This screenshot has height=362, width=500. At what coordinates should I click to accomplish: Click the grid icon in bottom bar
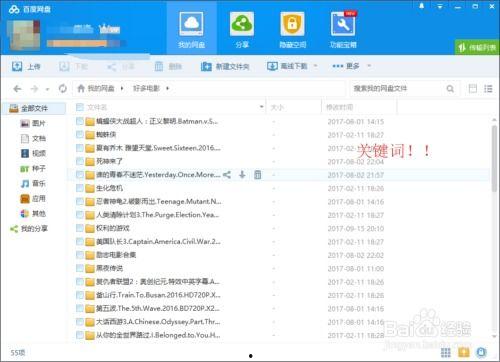[446, 352]
